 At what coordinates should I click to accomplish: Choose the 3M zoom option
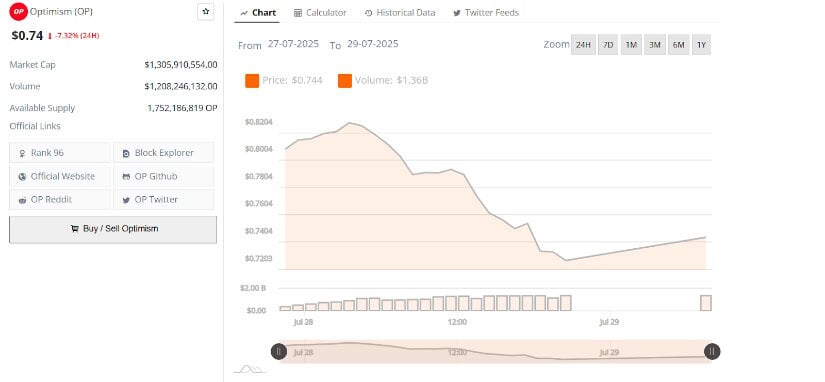tap(655, 45)
